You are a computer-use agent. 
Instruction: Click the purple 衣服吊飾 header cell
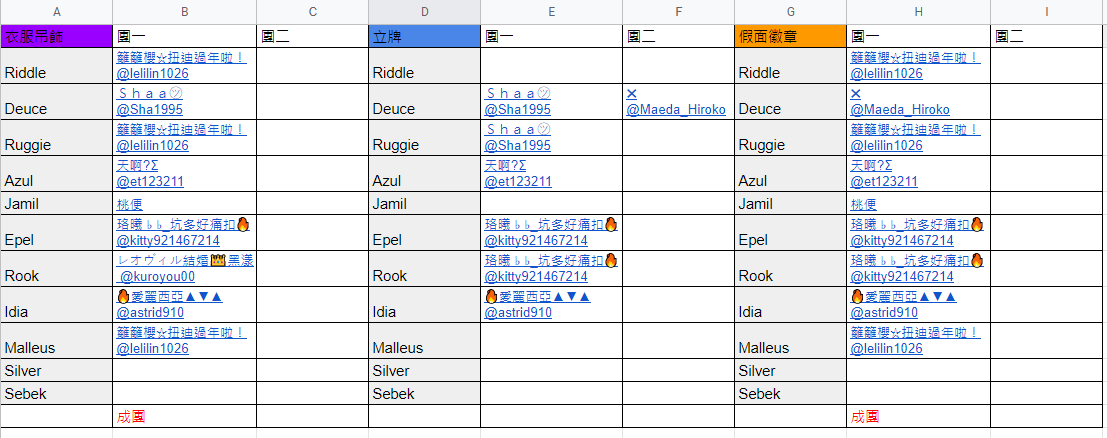coord(56,36)
